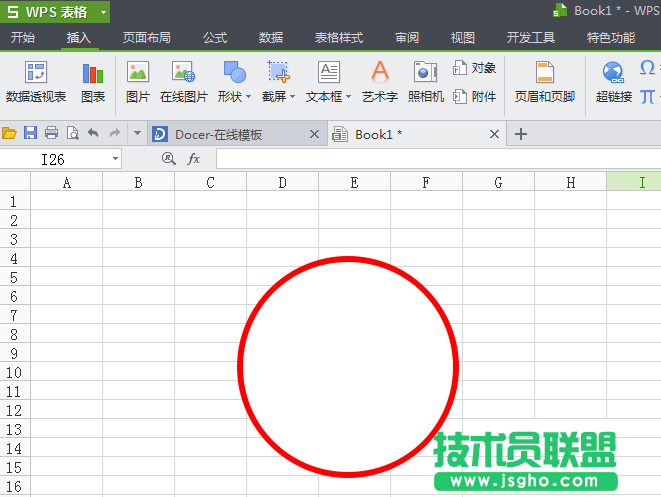
Task: Select the Book1 document tab
Action: [x=417, y=134]
